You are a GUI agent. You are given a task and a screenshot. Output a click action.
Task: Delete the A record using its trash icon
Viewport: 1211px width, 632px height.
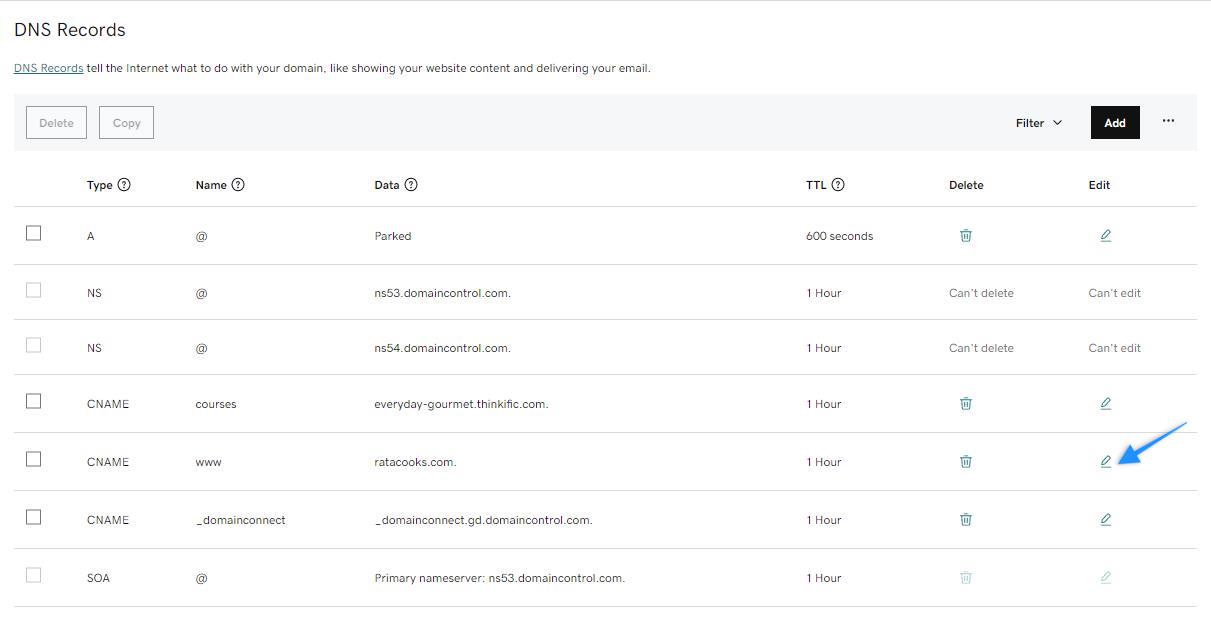click(x=965, y=235)
